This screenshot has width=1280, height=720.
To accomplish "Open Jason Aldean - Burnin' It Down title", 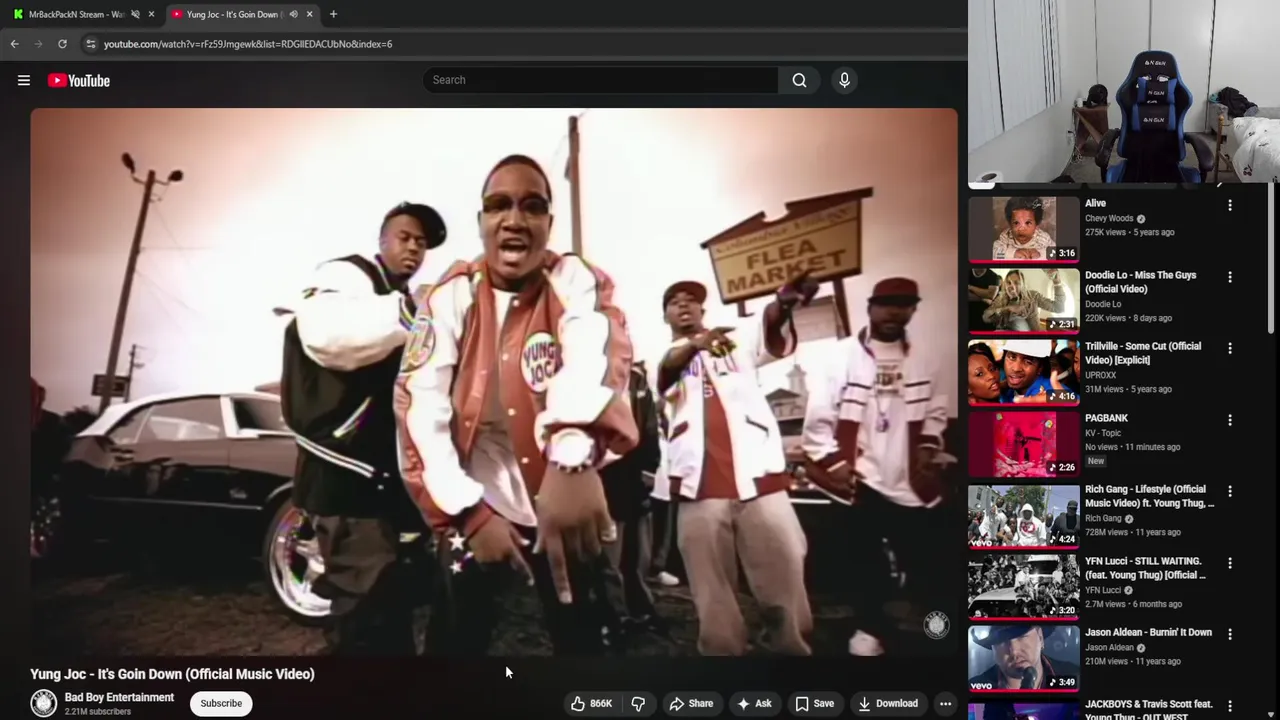I will (1148, 632).
